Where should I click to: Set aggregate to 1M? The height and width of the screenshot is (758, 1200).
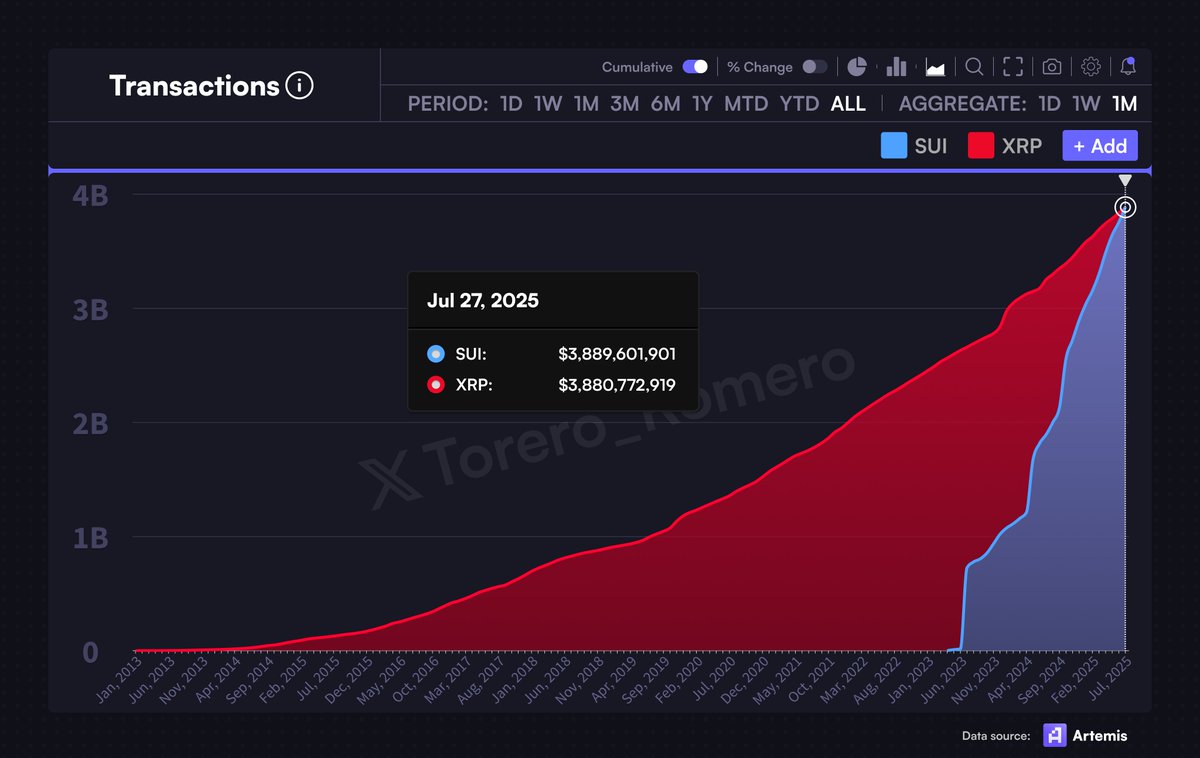pyautogui.click(x=1125, y=104)
